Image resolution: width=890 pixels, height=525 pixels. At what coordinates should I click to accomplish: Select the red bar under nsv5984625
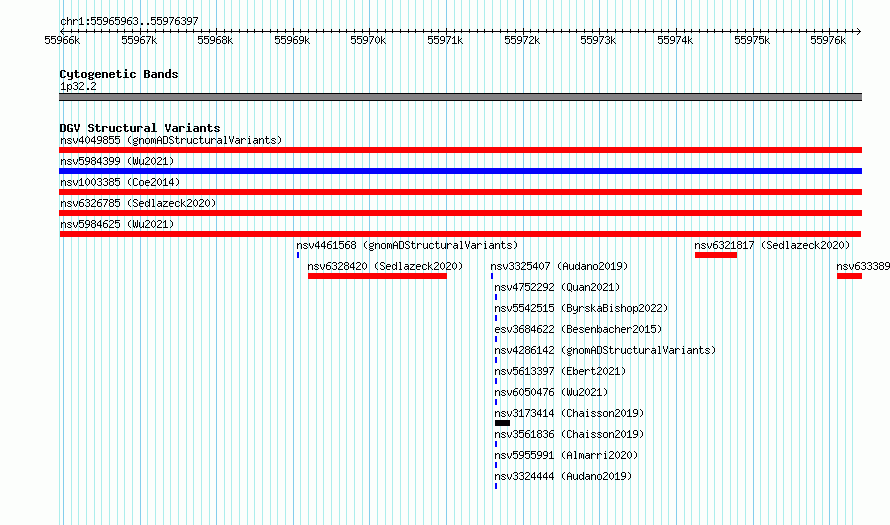460,234
